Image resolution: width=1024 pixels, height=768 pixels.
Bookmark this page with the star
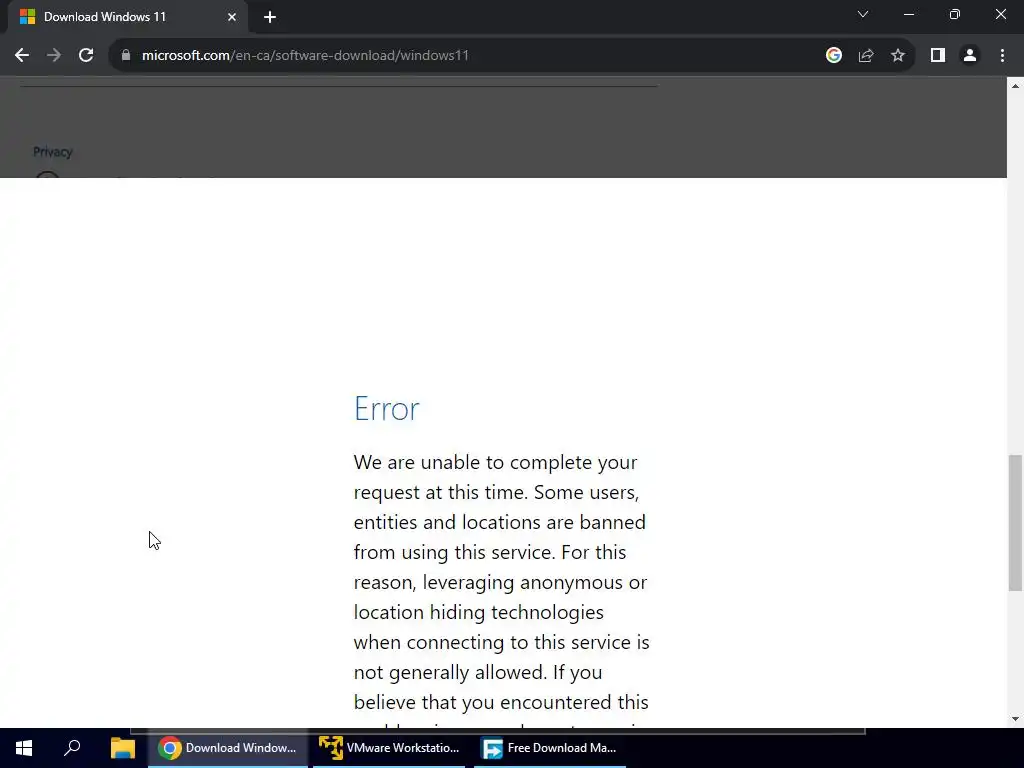point(898,56)
